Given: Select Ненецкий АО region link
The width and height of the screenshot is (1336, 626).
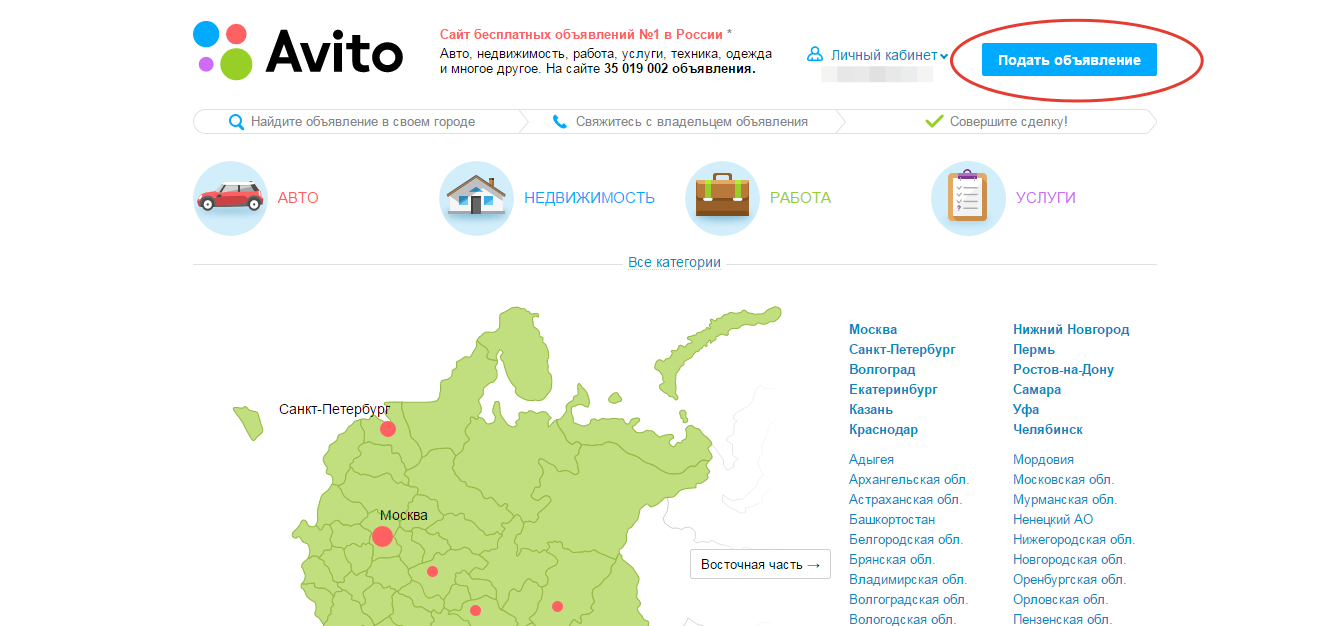Looking at the screenshot, I should tap(1053, 519).
